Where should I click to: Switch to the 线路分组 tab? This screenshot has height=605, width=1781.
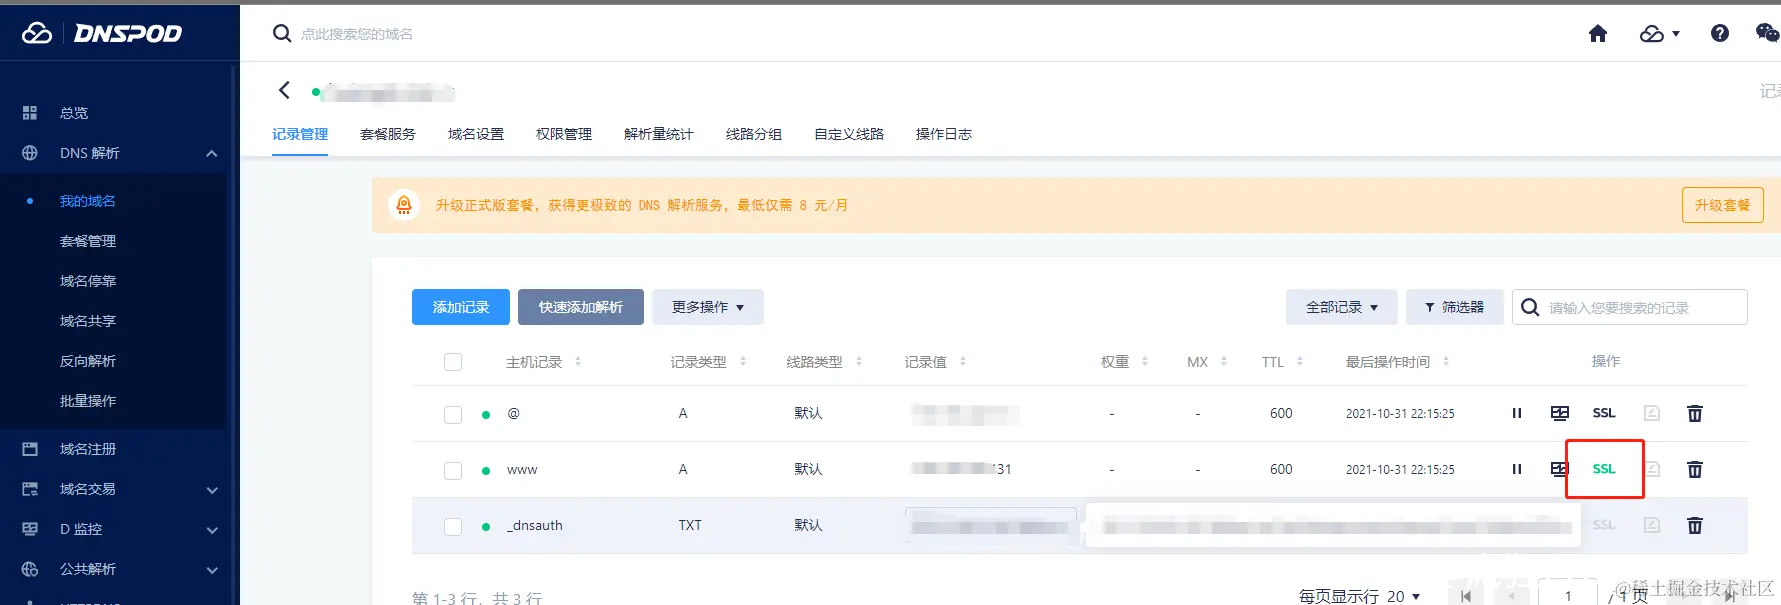pyautogui.click(x=754, y=134)
